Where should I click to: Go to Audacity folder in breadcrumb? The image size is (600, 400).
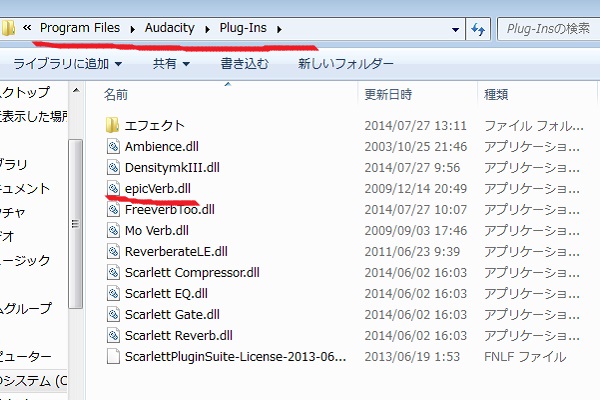170,28
